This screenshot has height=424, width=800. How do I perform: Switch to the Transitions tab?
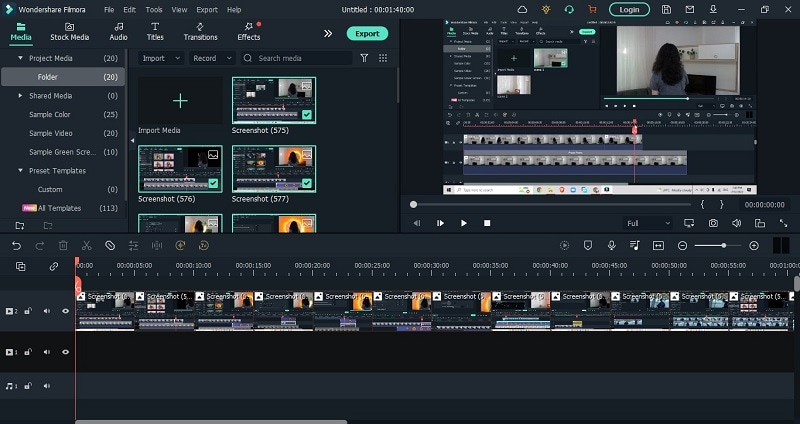(200, 31)
